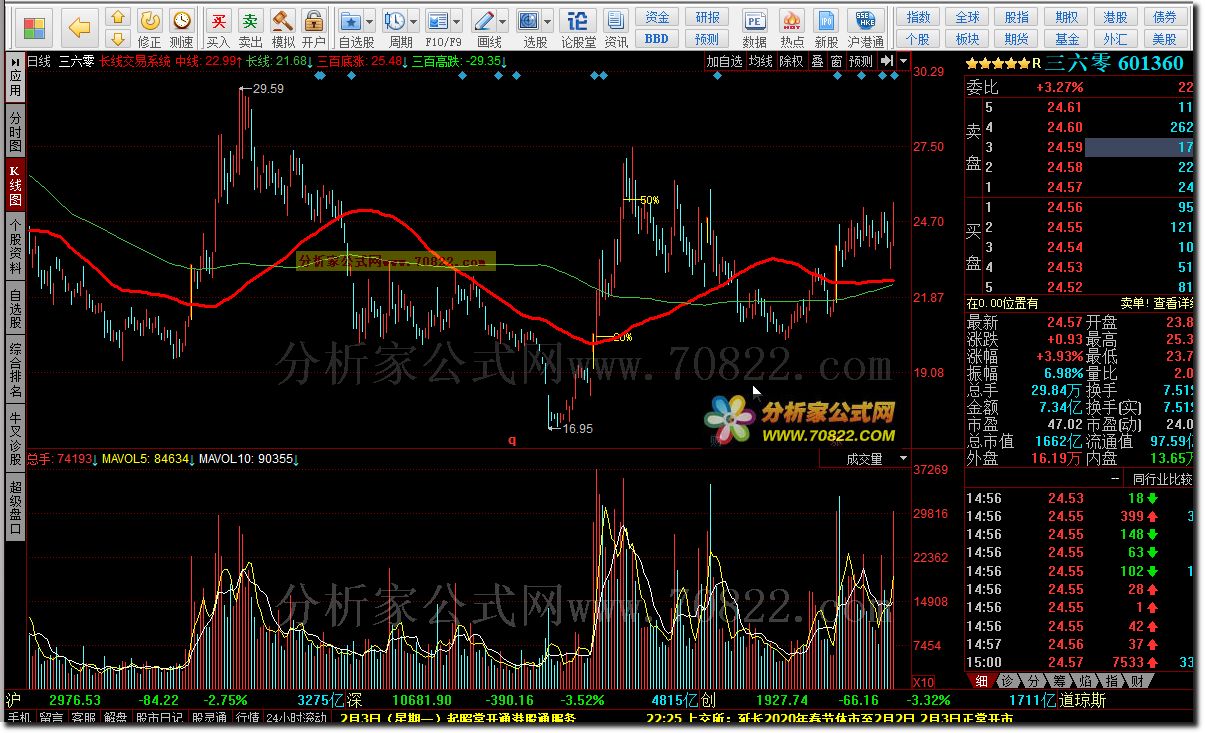Click the 板块 sector button
Screen dimensions: 1205x733
967,39
